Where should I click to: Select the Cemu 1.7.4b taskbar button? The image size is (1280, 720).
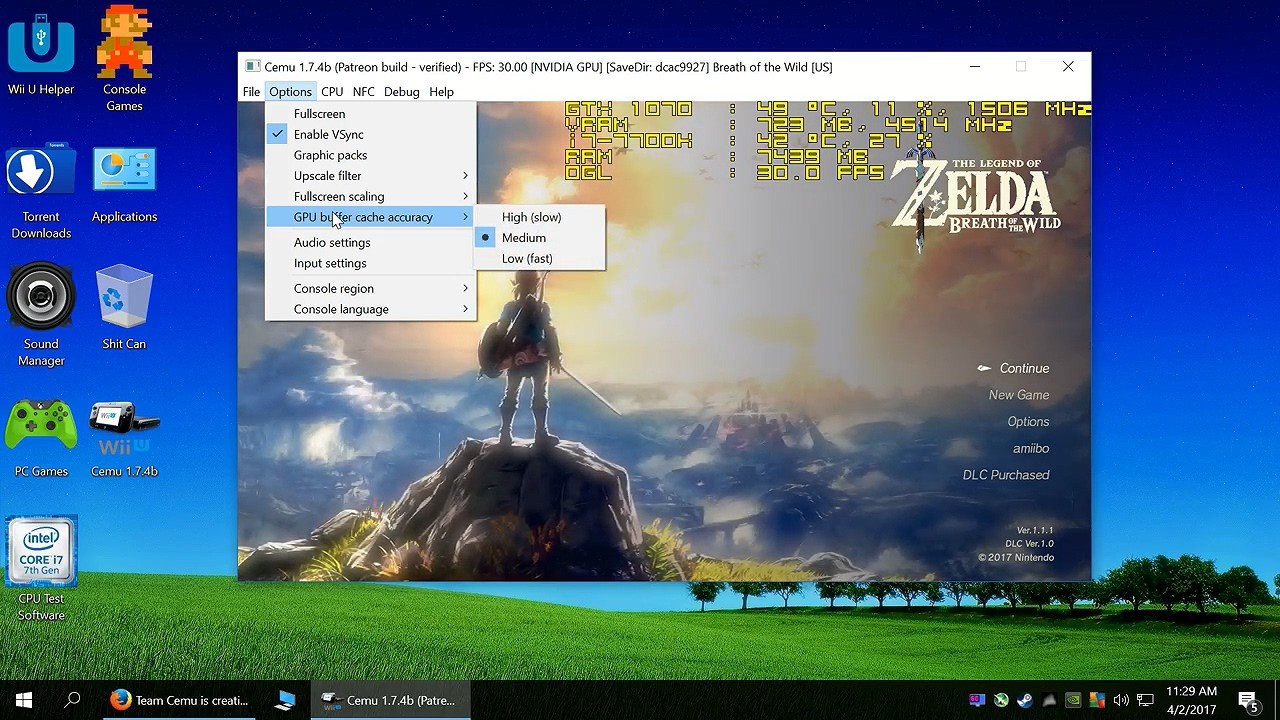click(x=390, y=700)
